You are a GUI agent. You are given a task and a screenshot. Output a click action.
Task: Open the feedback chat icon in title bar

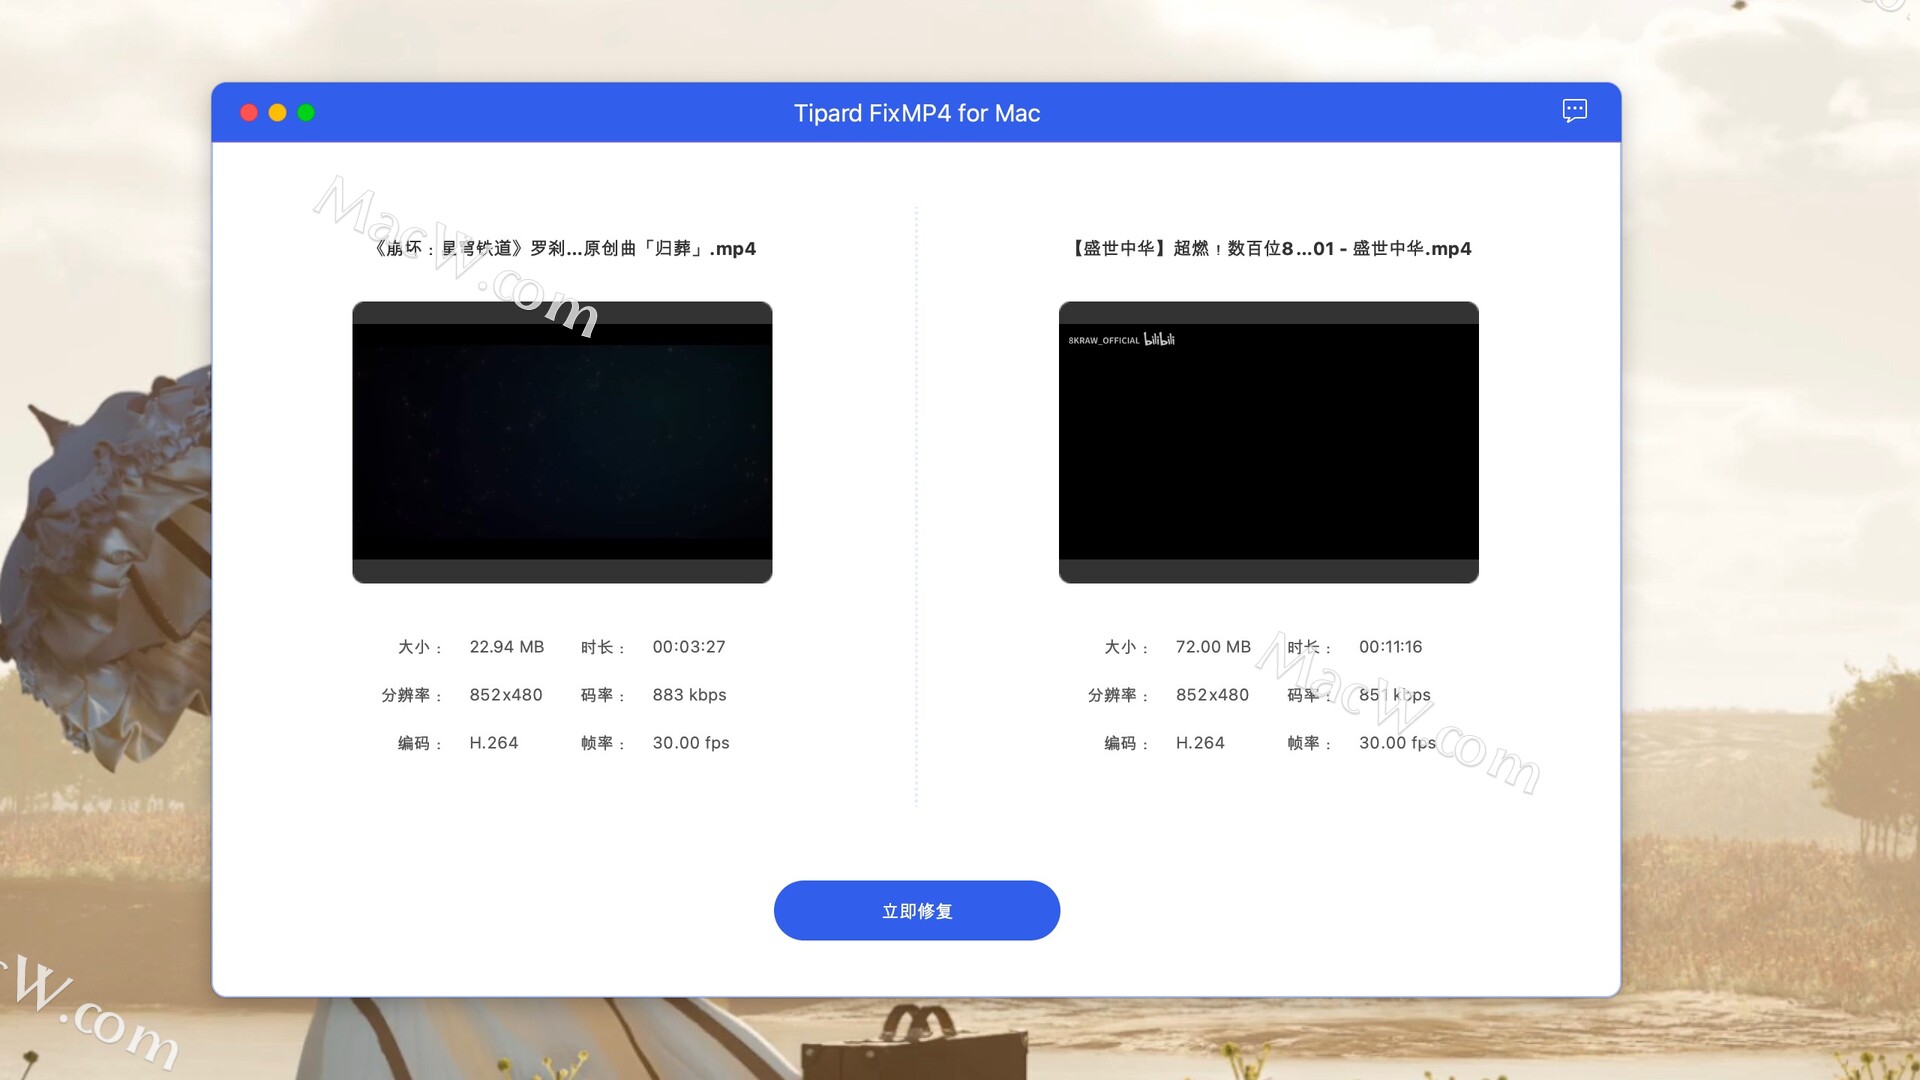click(1574, 111)
